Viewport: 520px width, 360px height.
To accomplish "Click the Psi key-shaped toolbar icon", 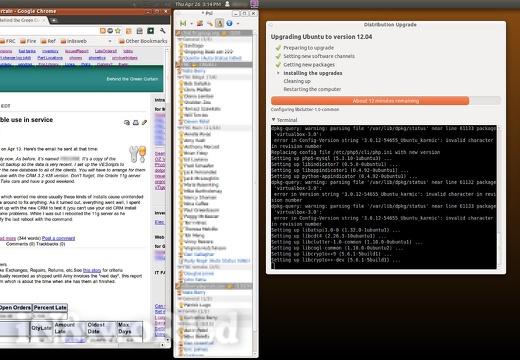I will [x=210, y=23].
